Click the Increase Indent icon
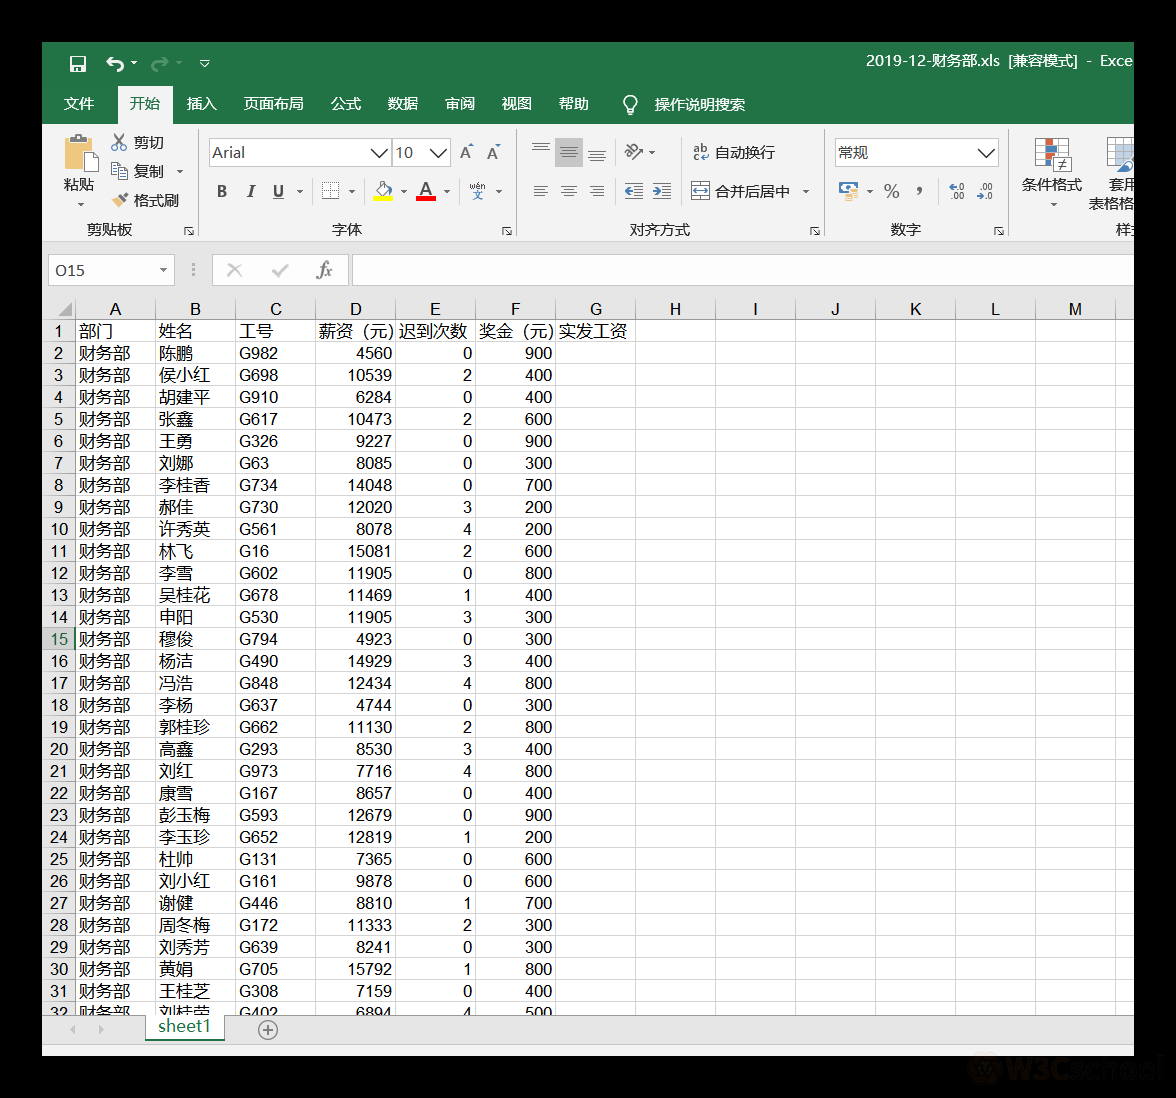This screenshot has height=1098, width=1176. 662,191
